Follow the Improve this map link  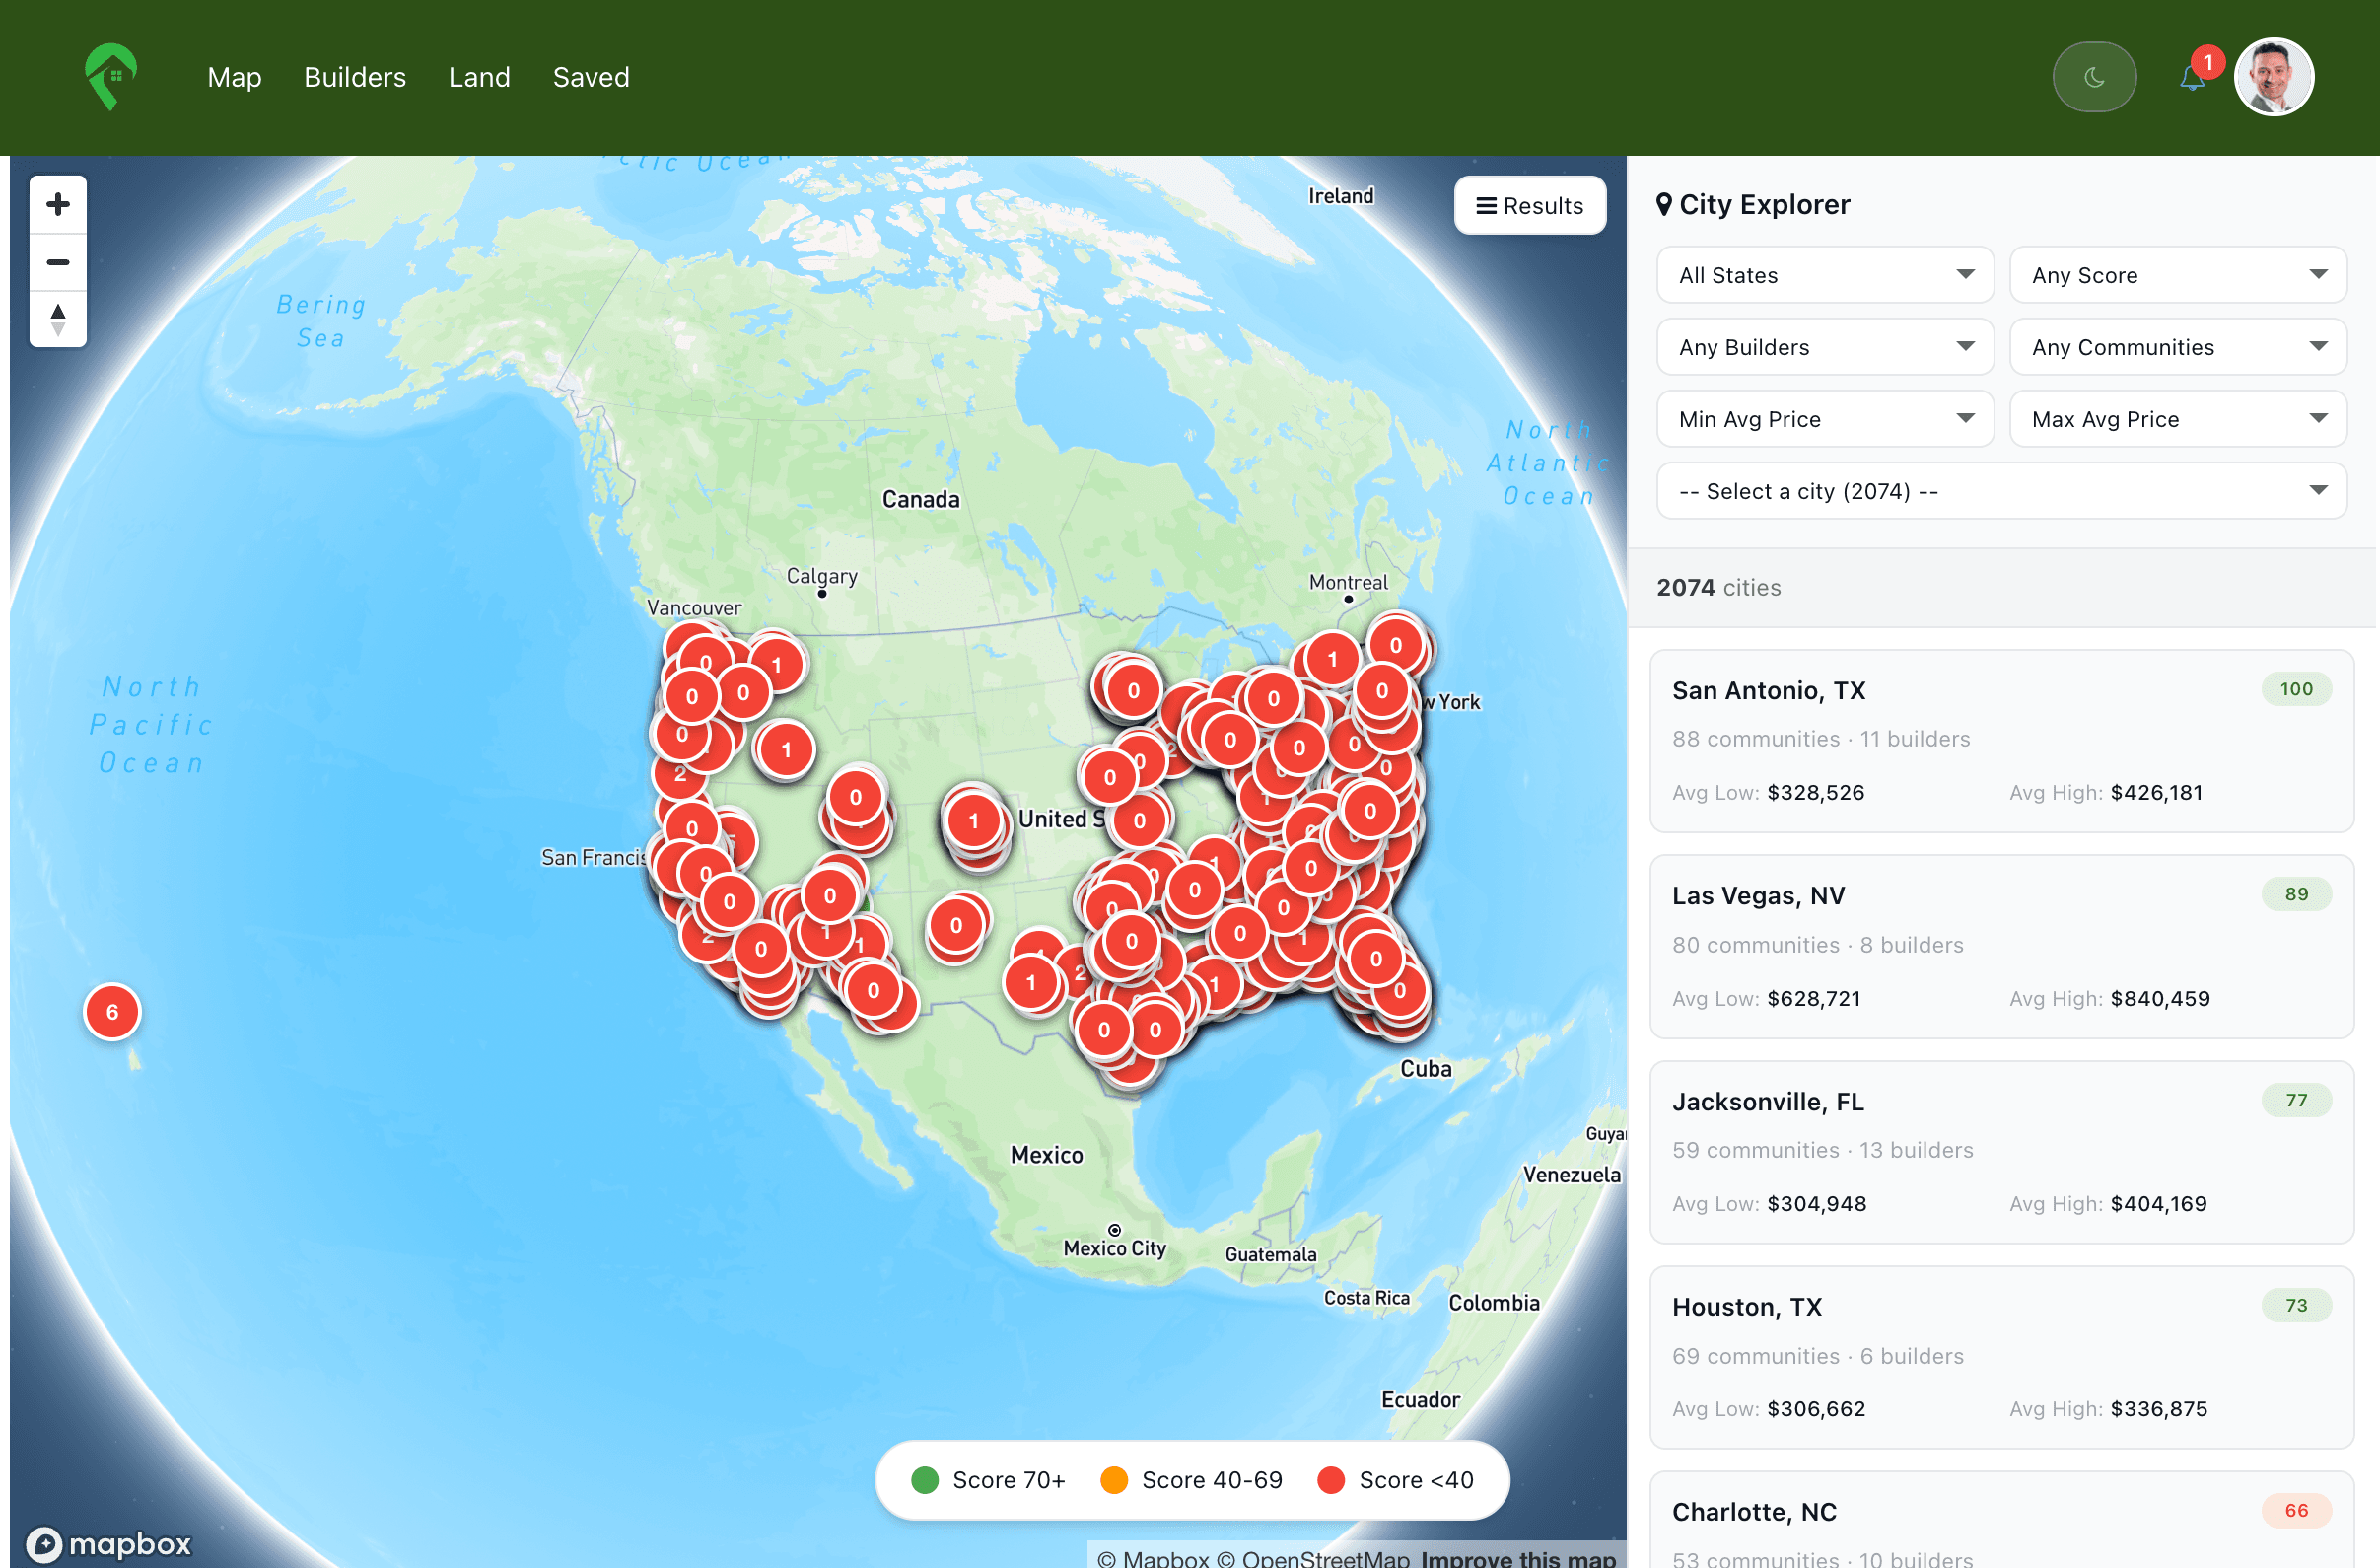(x=1517, y=1557)
